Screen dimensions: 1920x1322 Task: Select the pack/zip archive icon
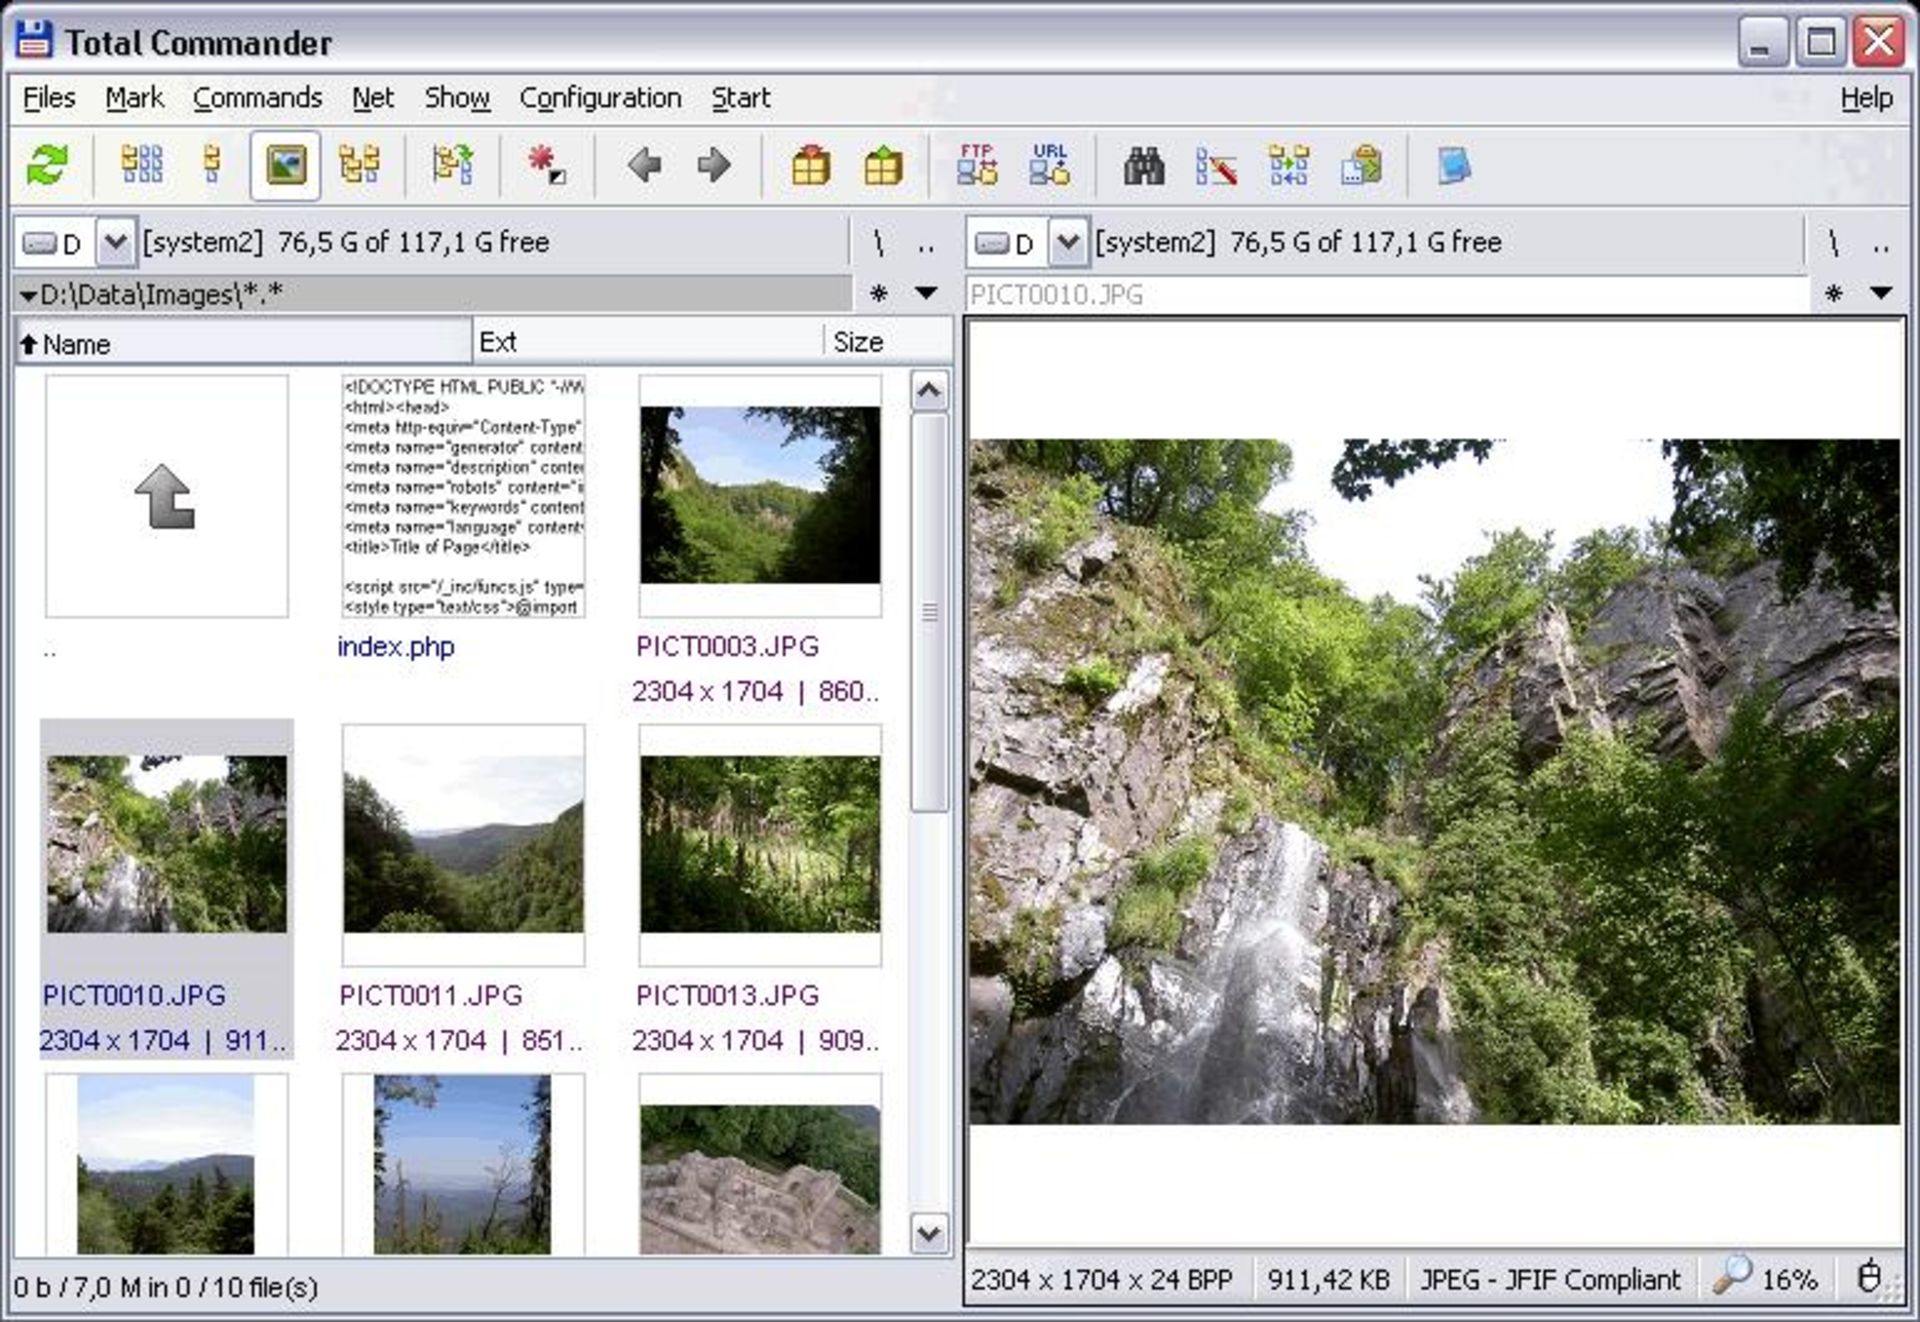click(813, 162)
